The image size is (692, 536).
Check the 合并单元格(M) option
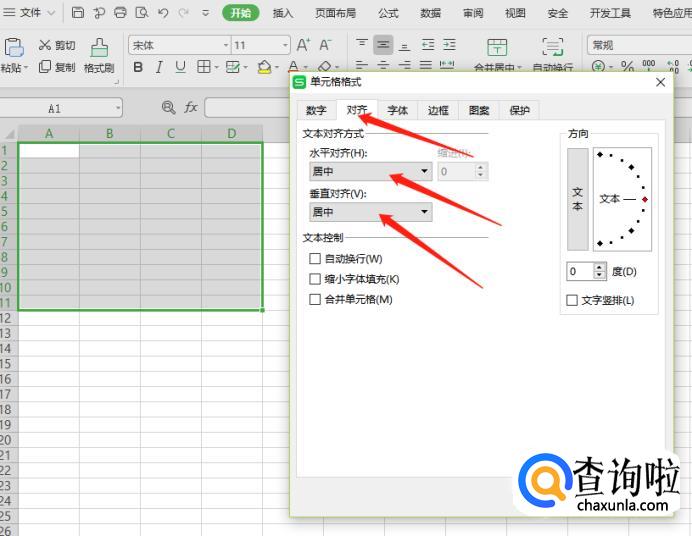coord(315,300)
